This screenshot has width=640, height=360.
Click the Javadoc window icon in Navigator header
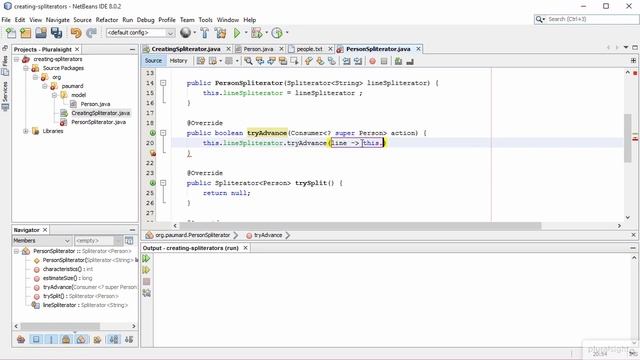coord(129,240)
